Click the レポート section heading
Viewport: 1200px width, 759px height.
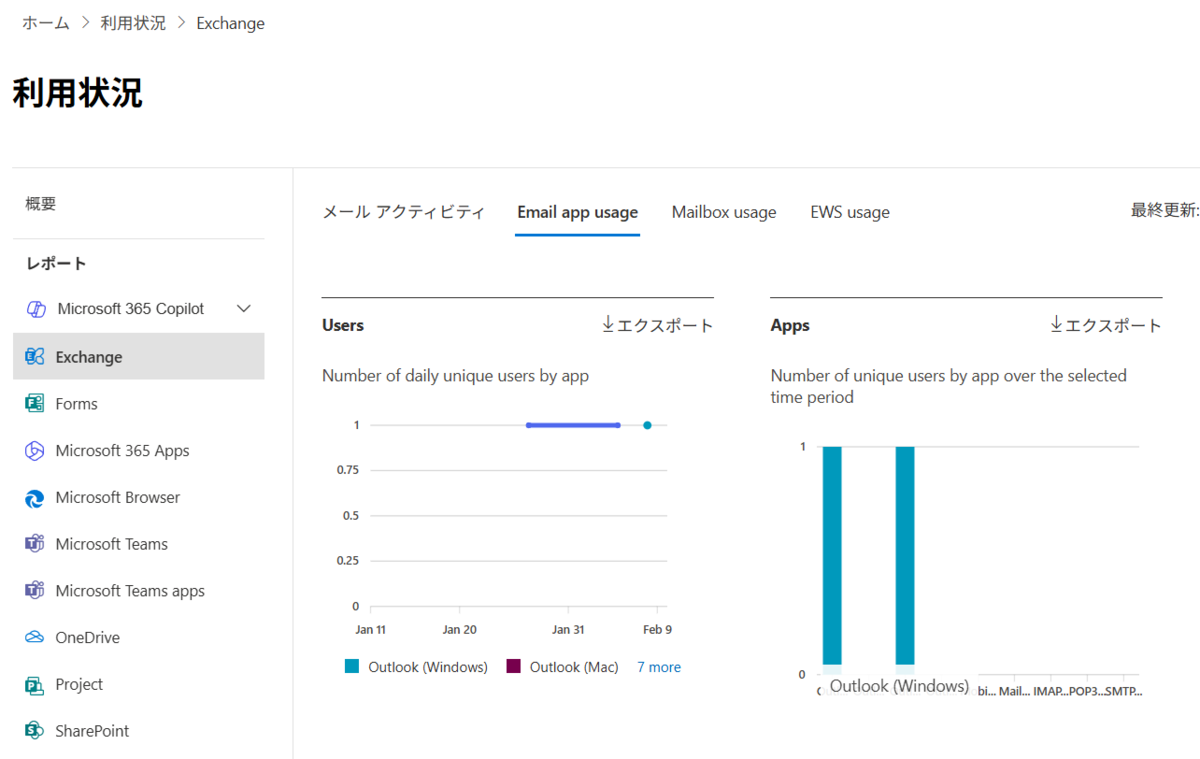(56, 264)
